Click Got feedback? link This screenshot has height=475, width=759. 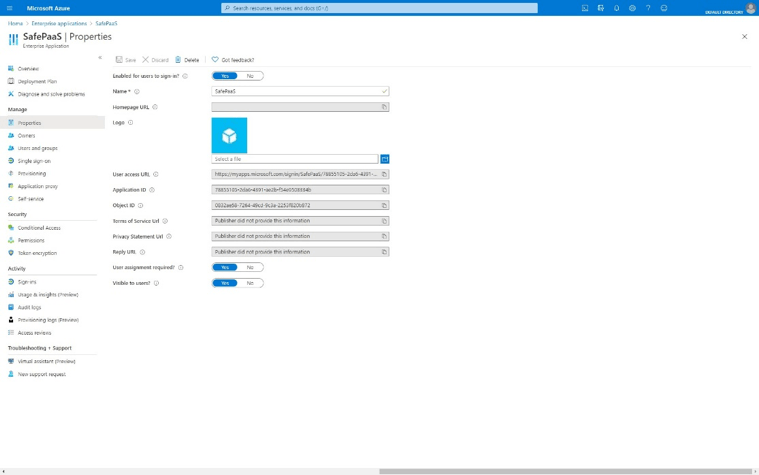pyautogui.click(x=233, y=60)
